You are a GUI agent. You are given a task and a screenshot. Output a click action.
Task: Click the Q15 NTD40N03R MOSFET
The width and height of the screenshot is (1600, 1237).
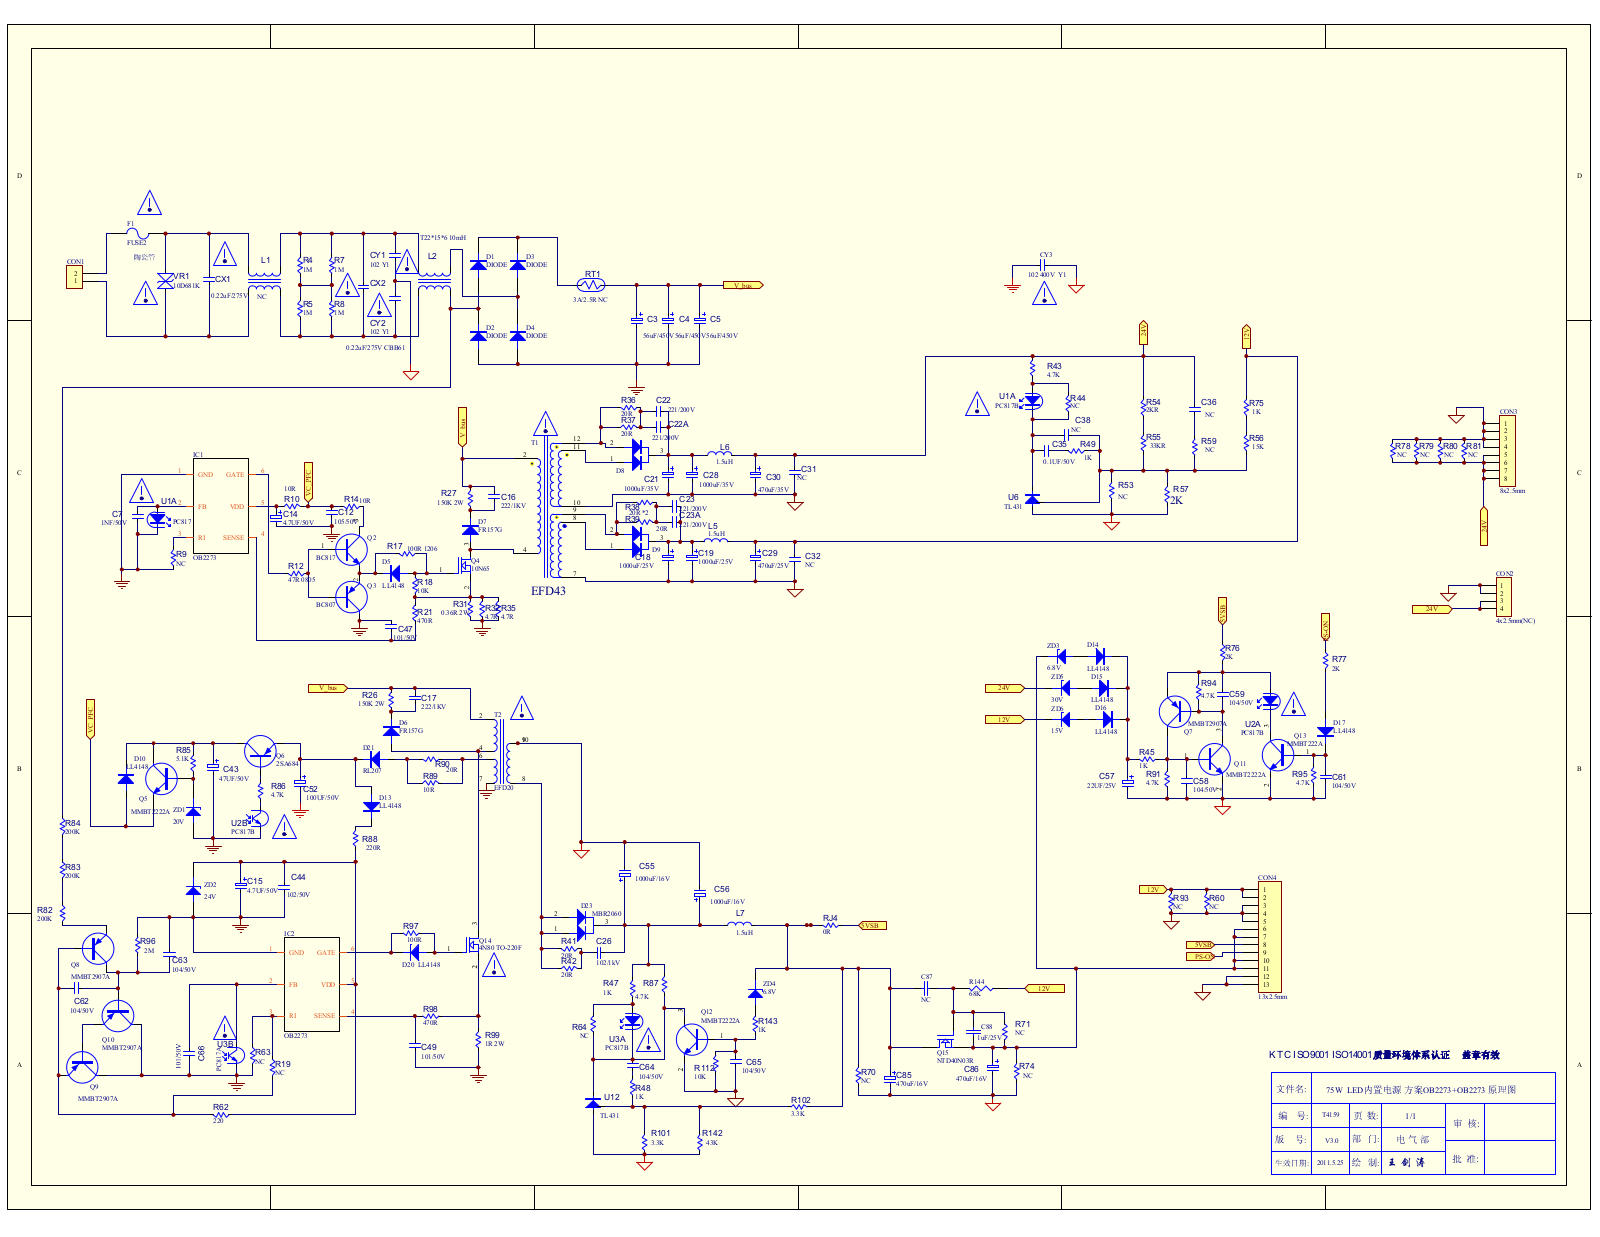coord(945,1039)
